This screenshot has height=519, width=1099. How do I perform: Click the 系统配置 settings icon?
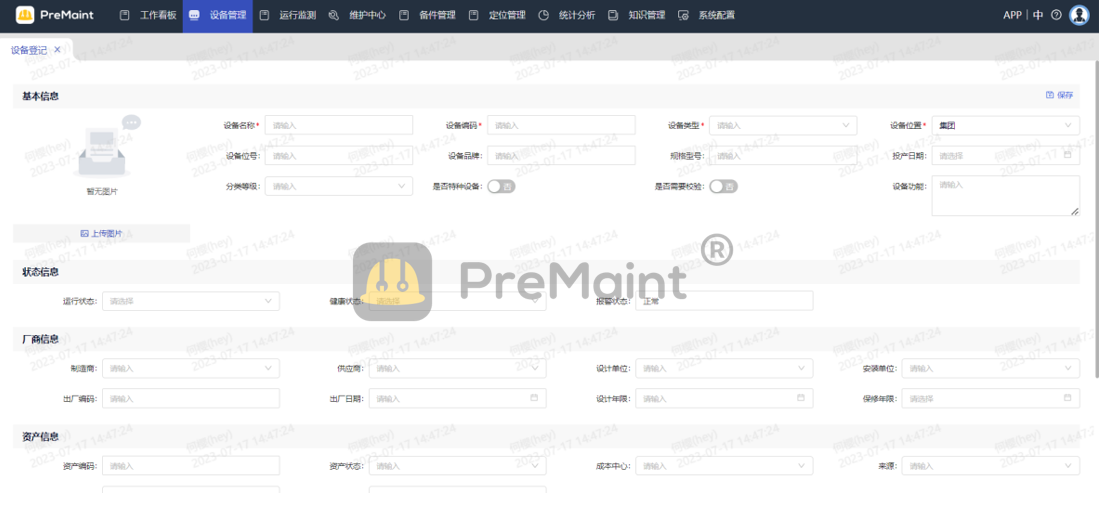pos(683,15)
